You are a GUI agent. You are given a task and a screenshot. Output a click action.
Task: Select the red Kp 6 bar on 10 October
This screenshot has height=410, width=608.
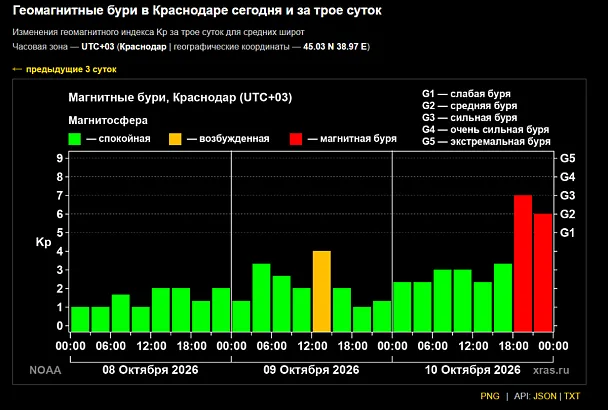(x=543, y=273)
